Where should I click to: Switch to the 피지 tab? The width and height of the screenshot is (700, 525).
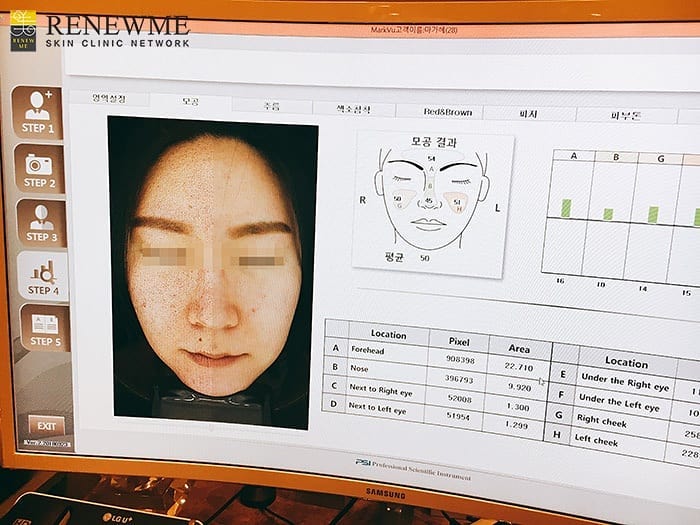click(x=529, y=114)
